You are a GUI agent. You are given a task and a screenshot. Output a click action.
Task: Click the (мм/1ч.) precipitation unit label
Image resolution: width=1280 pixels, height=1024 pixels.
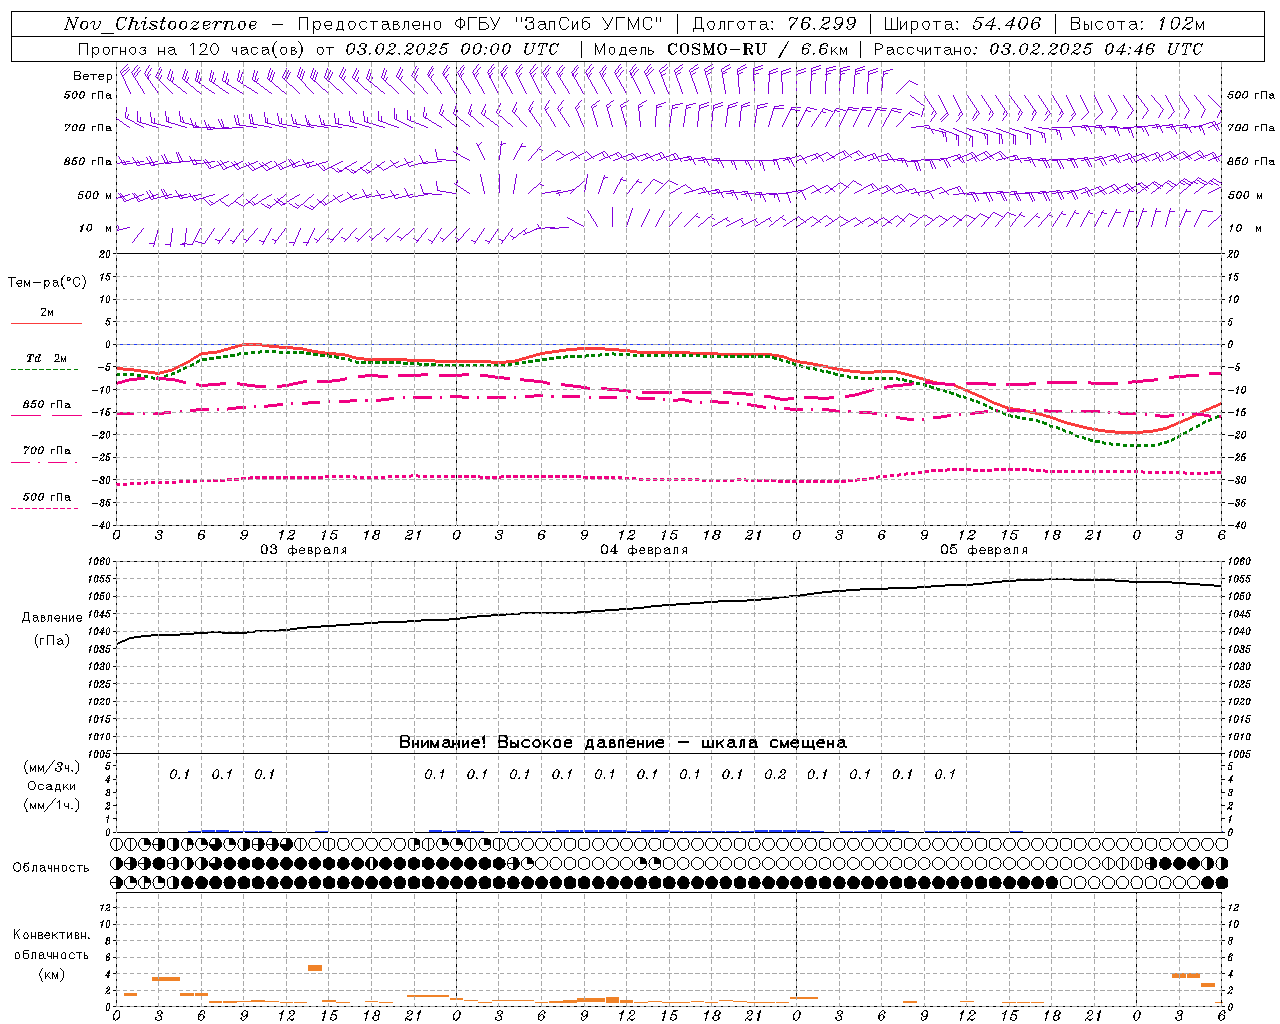pyautogui.click(x=52, y=805)
